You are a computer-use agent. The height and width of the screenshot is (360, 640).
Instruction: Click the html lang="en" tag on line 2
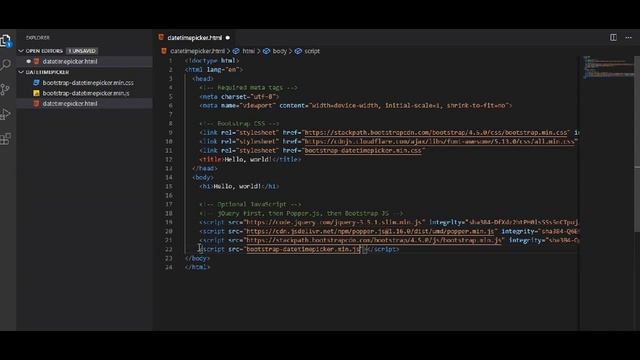pos(214,69)
